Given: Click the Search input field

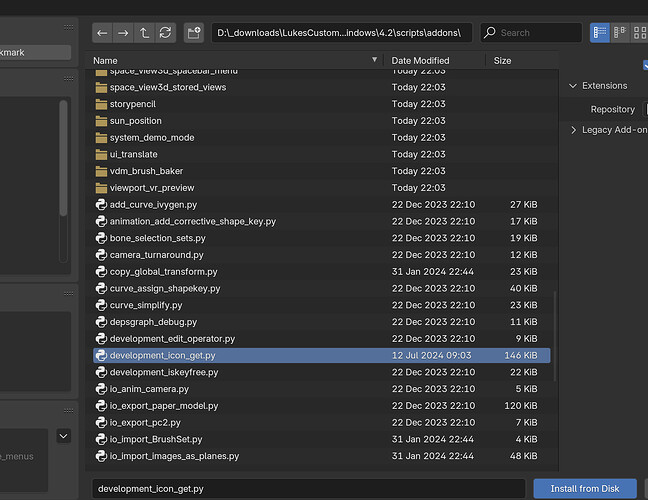Looking at the screenshot, I should (x=531, y=33).
